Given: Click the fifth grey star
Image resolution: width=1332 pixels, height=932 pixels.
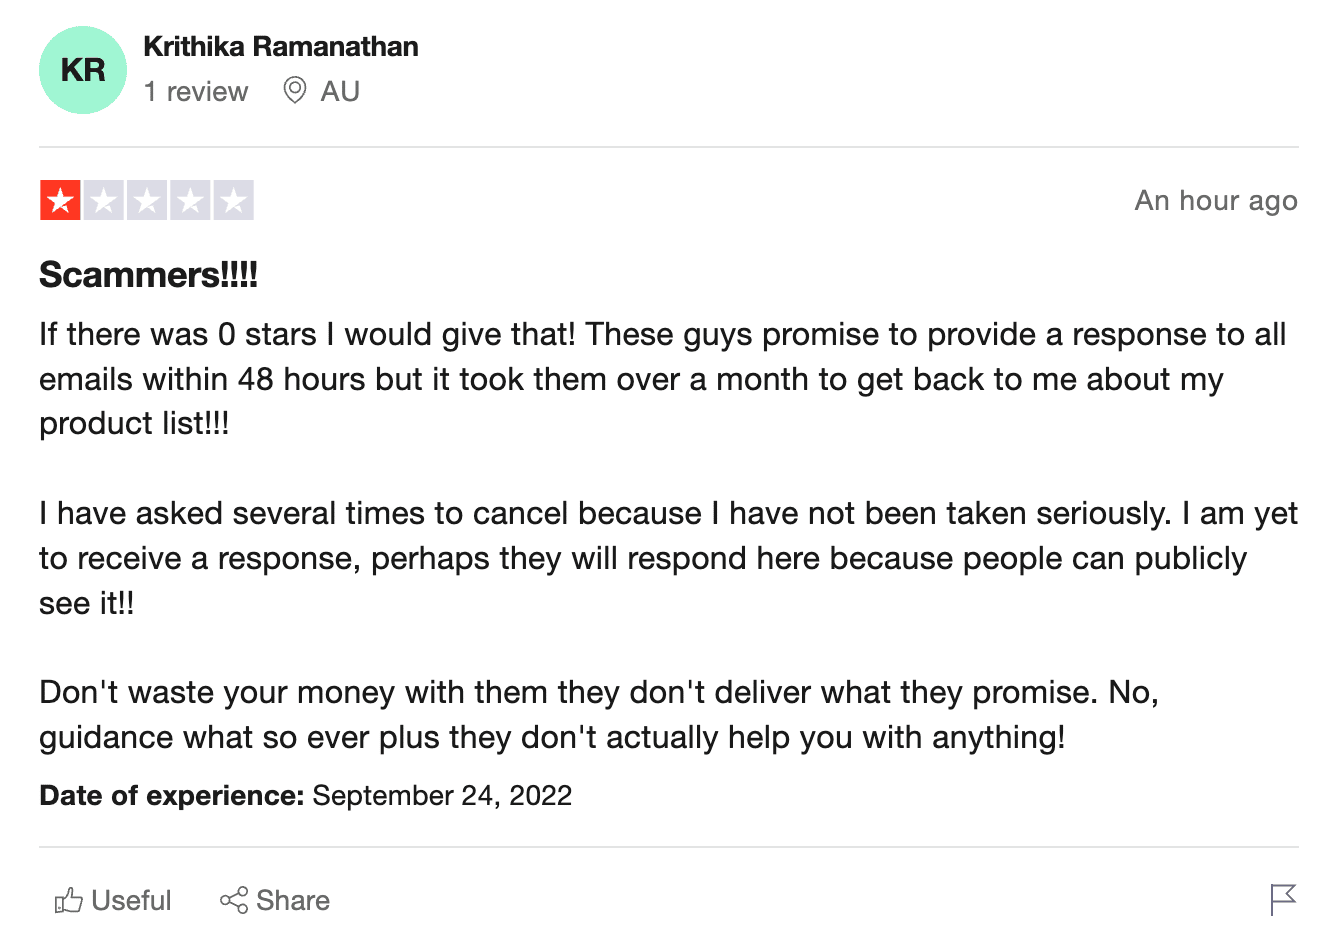Looking at the screenshot, I should pyautogui.click(x=233, y=200).
